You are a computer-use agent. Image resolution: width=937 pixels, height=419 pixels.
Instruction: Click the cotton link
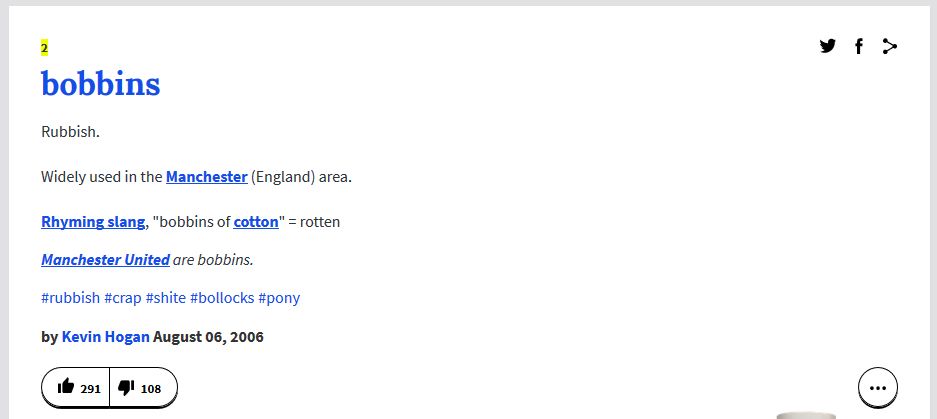pyautogui.click(x=256, y=222)
